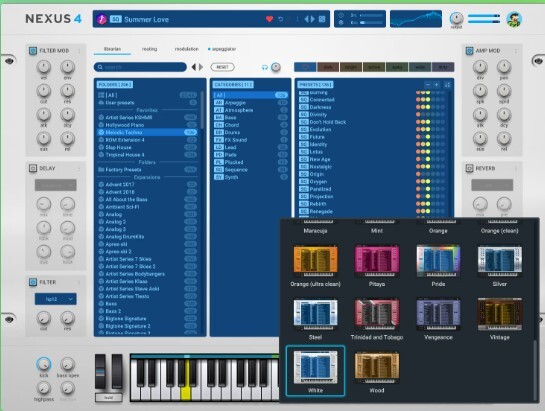Toggle the FILTER MOD power button

coord(33,51)
